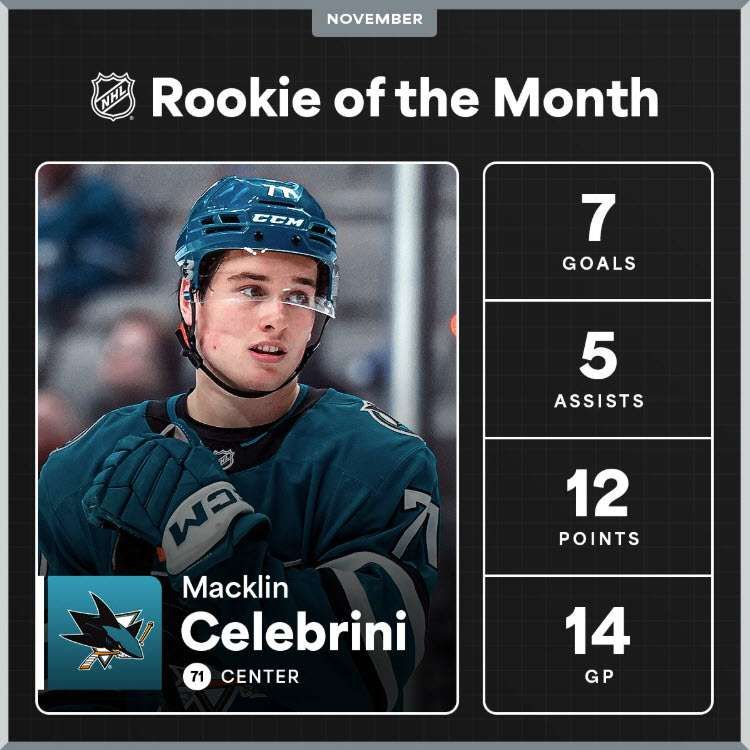Click the 12 POINTS stat box
The image size is (750, 750).
click(x=598, y=507)
